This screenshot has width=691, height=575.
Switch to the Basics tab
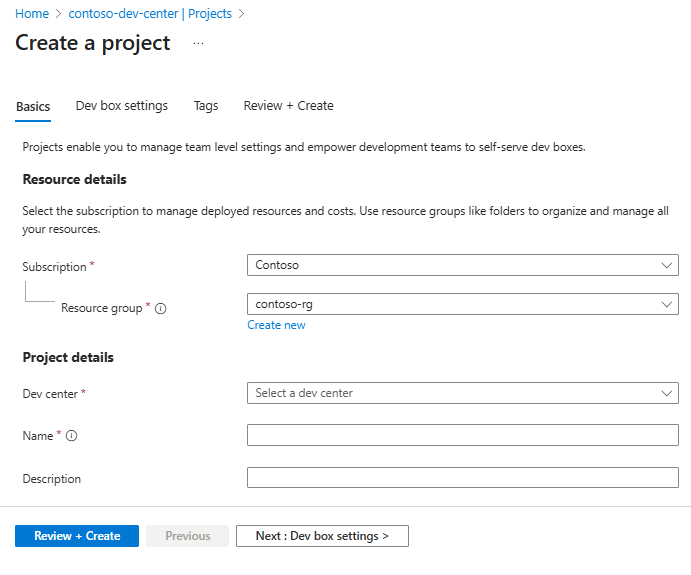tap(33, 106)
